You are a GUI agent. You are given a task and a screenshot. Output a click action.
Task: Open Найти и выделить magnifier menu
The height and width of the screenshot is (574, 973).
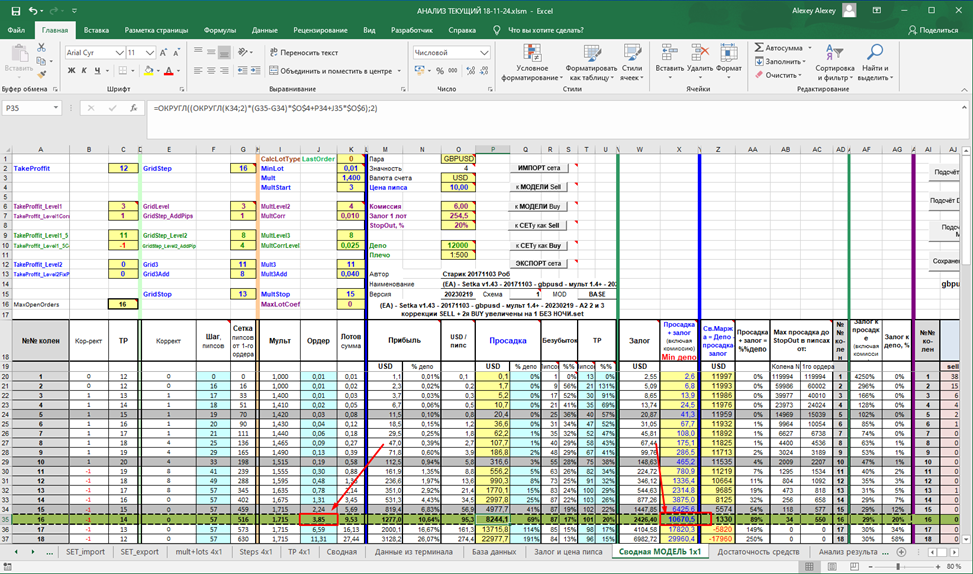tap(875, 63)
